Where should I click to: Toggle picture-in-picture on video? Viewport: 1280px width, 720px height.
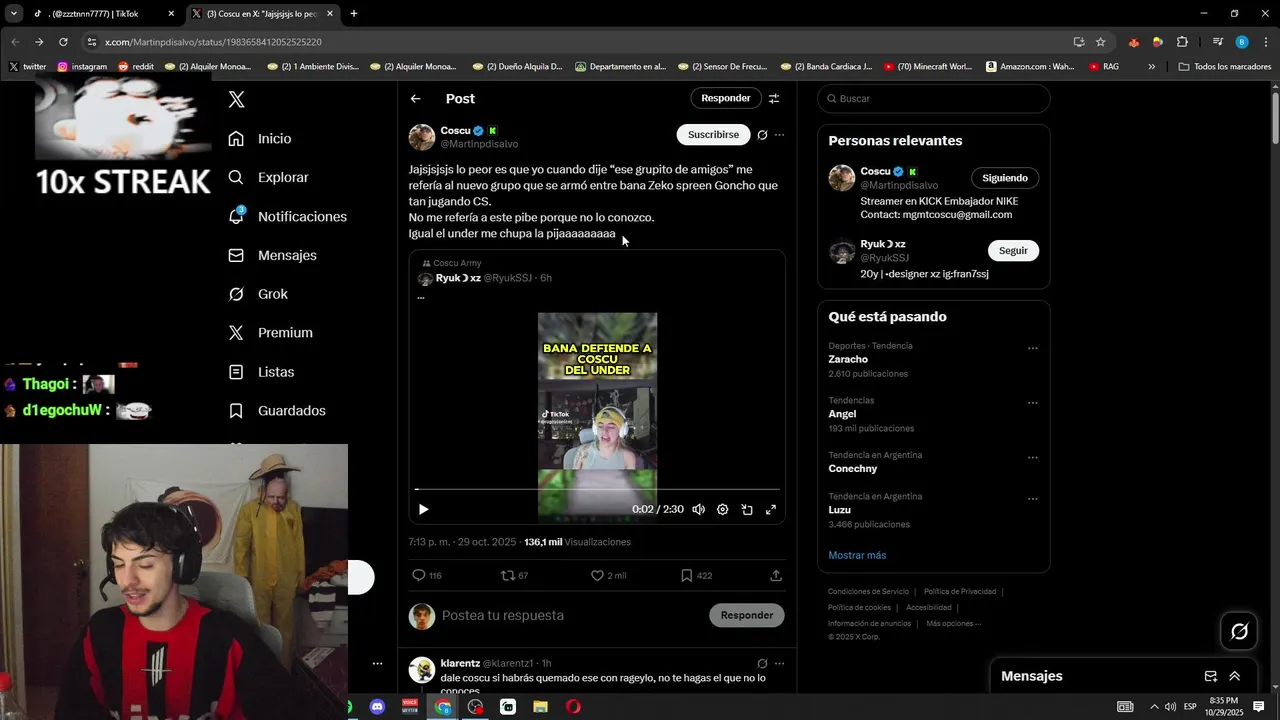tap(747, 509)
